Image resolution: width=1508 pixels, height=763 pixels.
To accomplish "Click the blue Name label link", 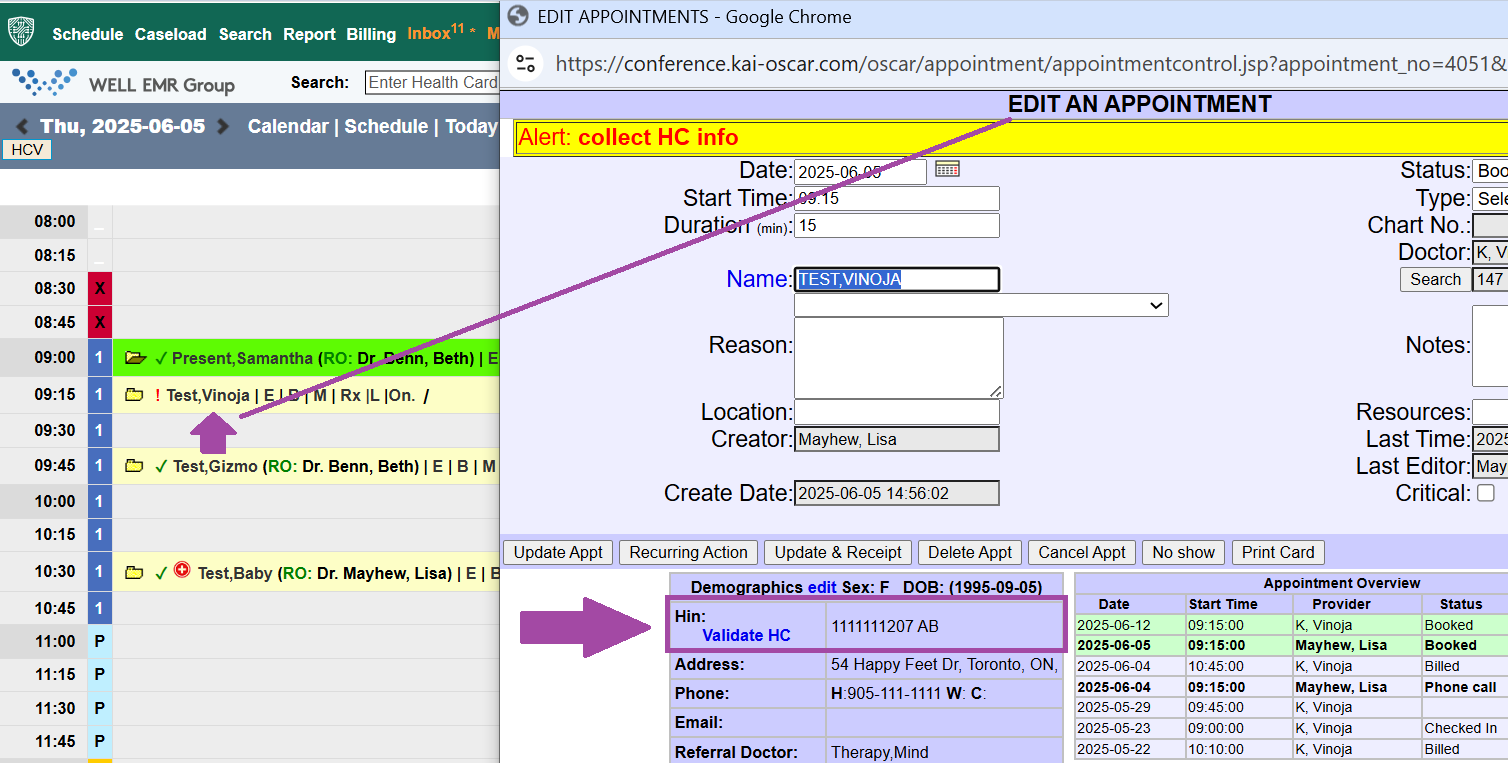I will 757,279.
